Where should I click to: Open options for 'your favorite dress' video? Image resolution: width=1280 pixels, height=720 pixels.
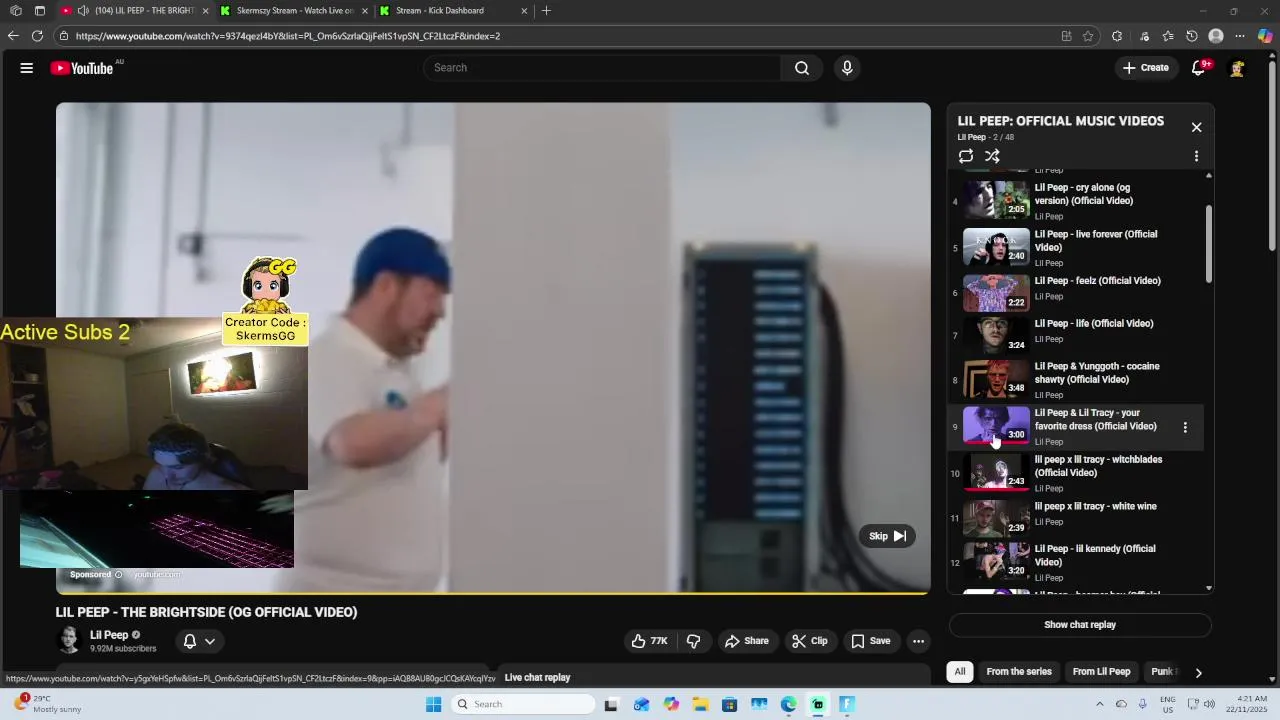pos(1185,427)
